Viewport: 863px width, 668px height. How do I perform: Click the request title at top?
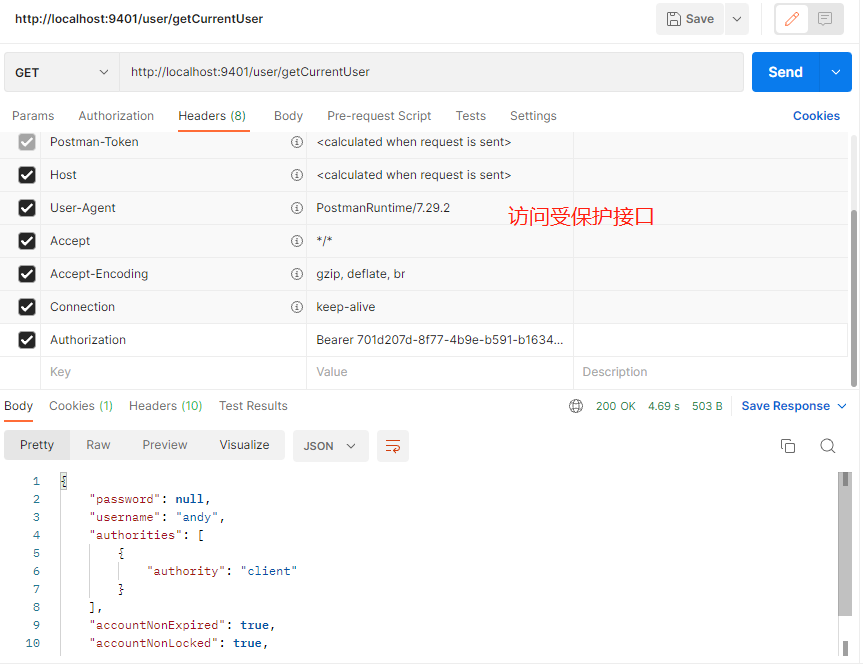pos(139,19)
